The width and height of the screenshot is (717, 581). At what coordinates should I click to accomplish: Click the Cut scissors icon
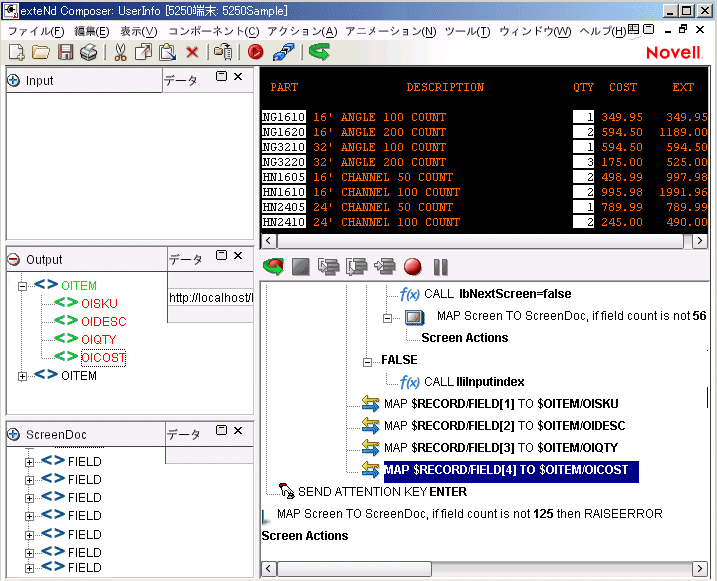click(120, 52)
